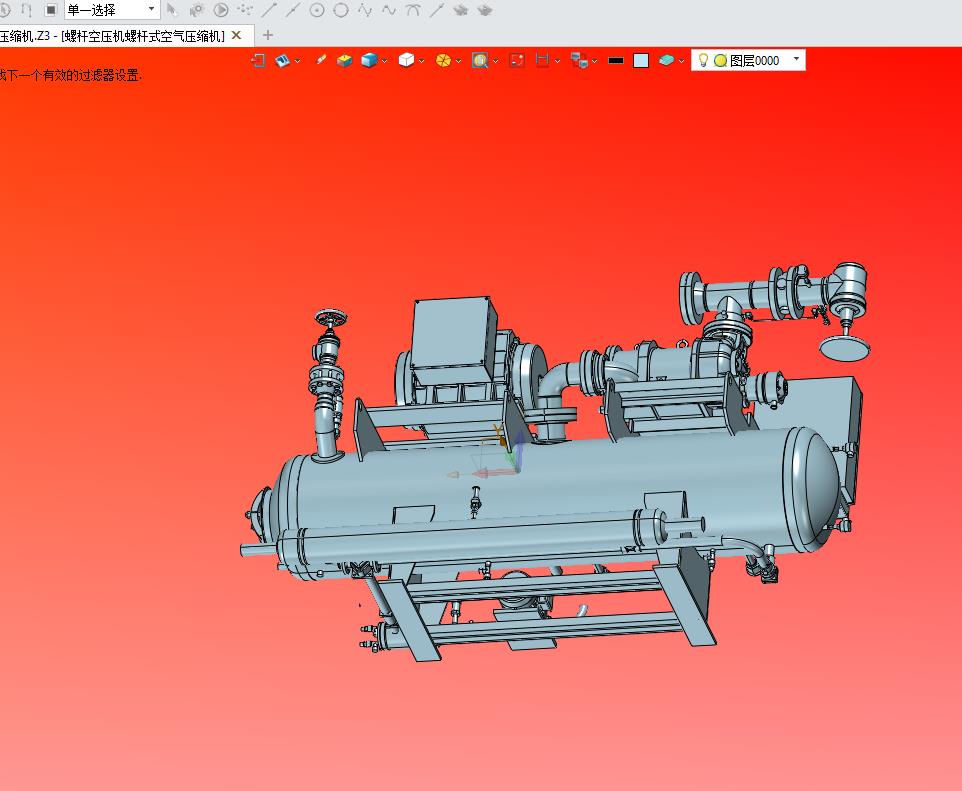Toggle the square filter button near selection box

(51, 10)
